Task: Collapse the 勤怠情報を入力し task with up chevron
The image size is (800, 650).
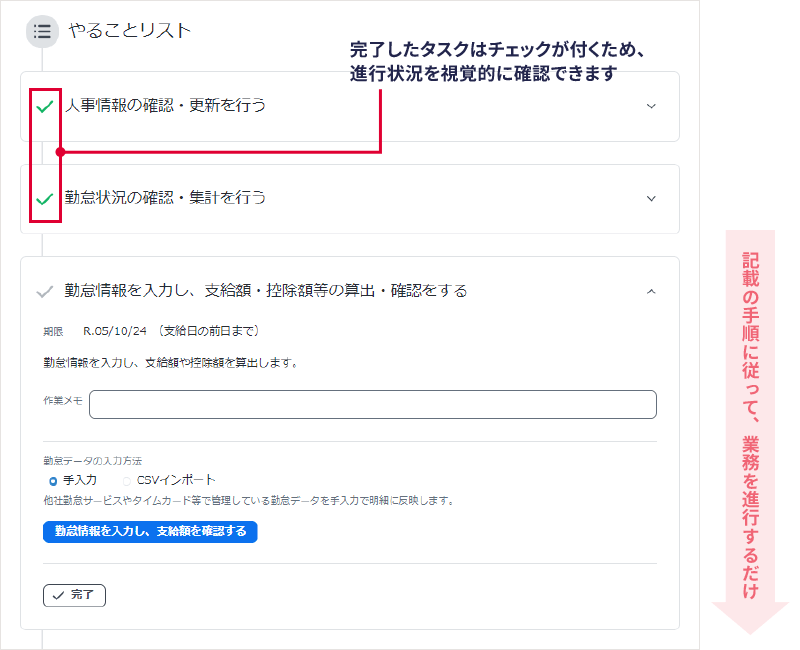Action: pyautogui.click(x=651, y=291)
